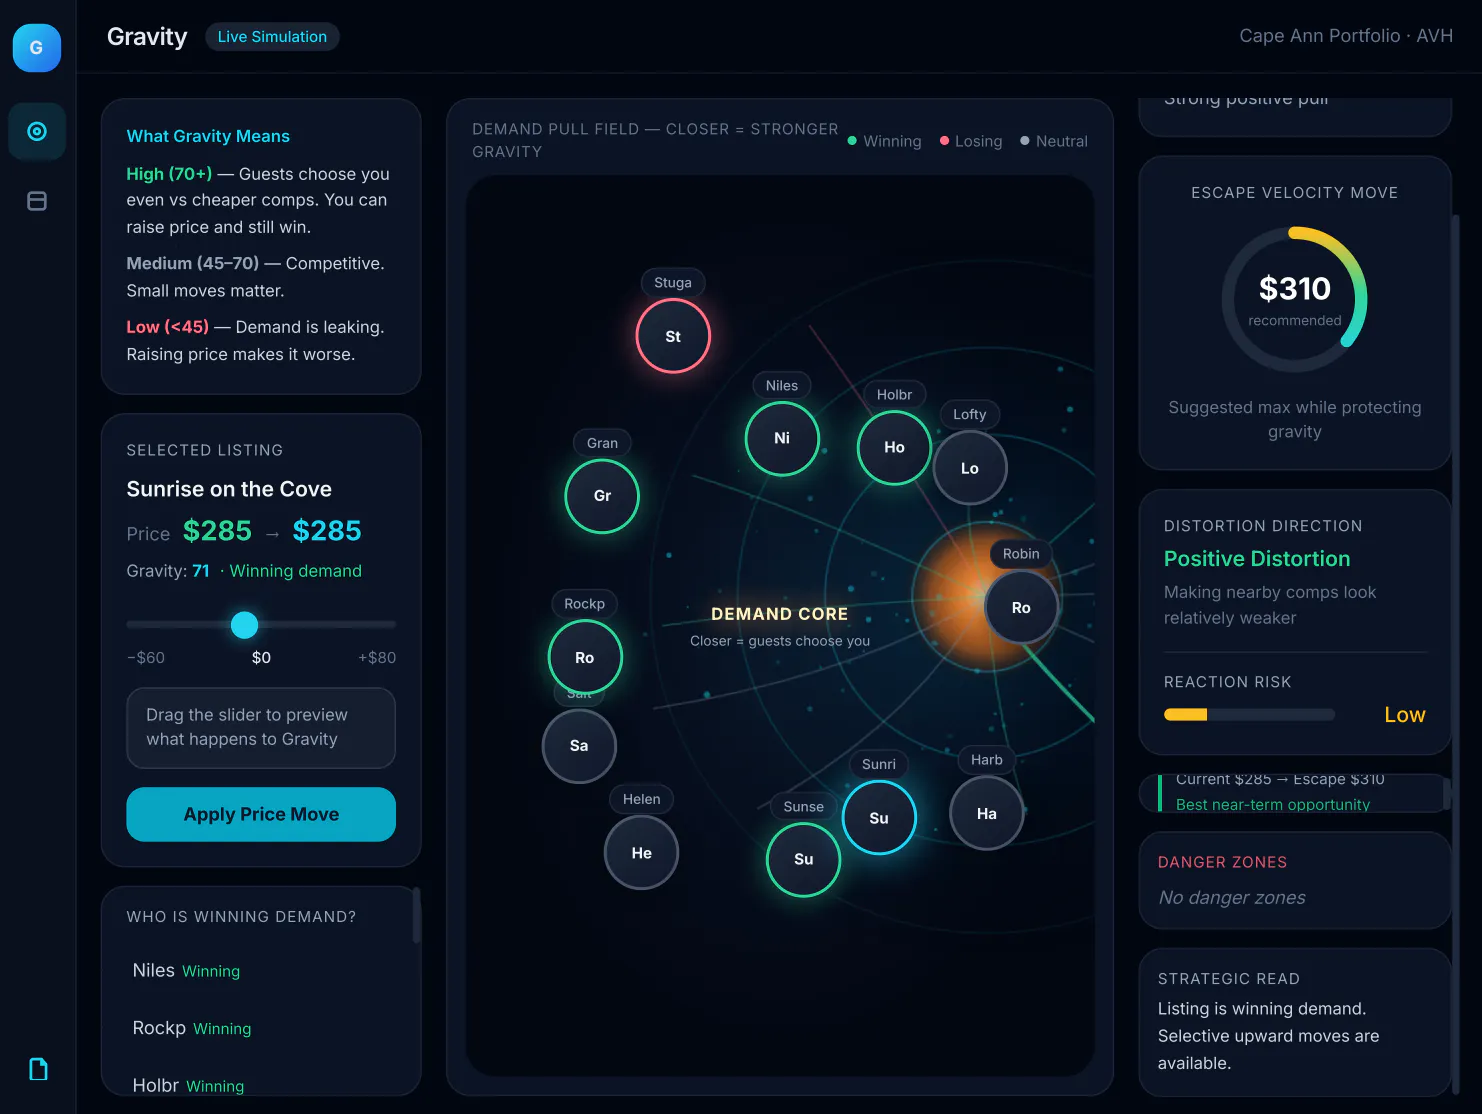Click the DEMAND CORE label
The height and width of the screenshot is (1114, 1482).
click(780, 614)
